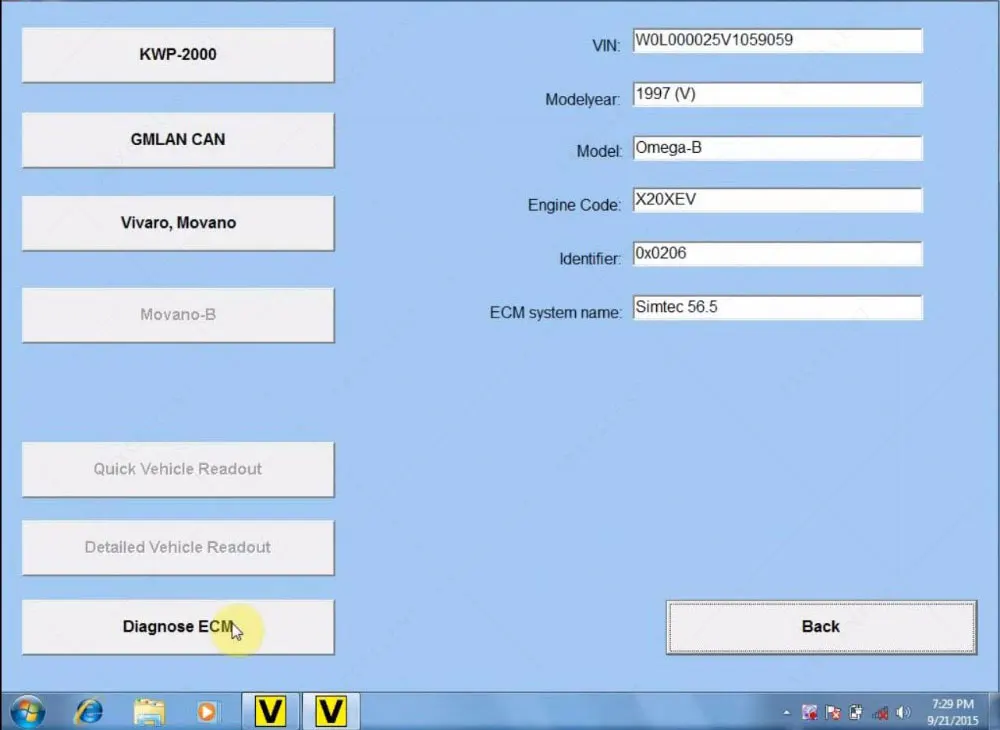Click the greyed-out Movano-B button
Screen dimensions: 1000x730
click(178, 315)
